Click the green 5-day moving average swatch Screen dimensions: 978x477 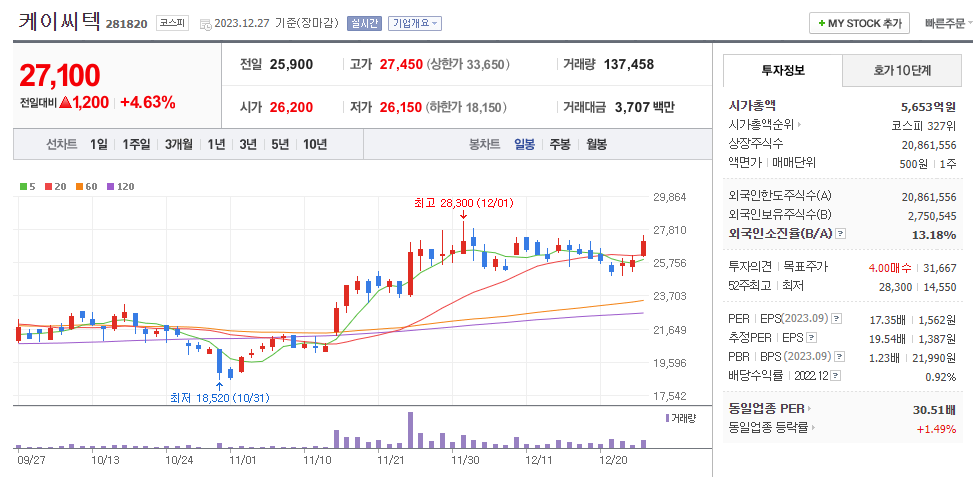(23, 186)
